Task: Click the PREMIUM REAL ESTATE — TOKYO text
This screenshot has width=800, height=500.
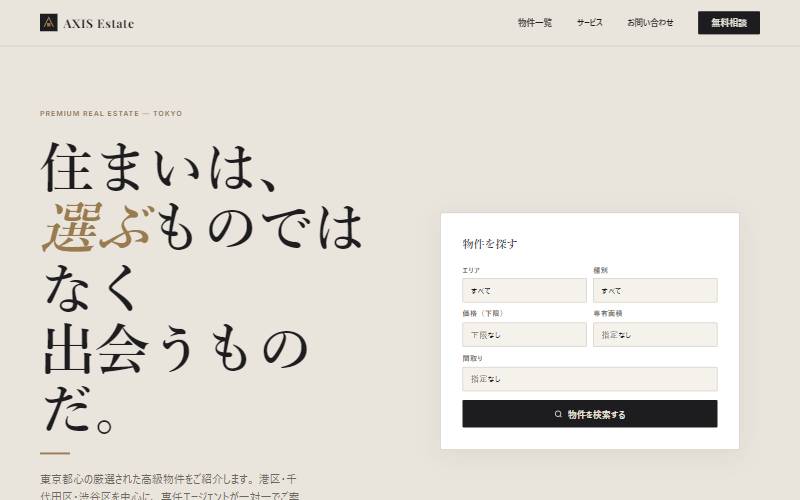Action: [x=111, y=113]
